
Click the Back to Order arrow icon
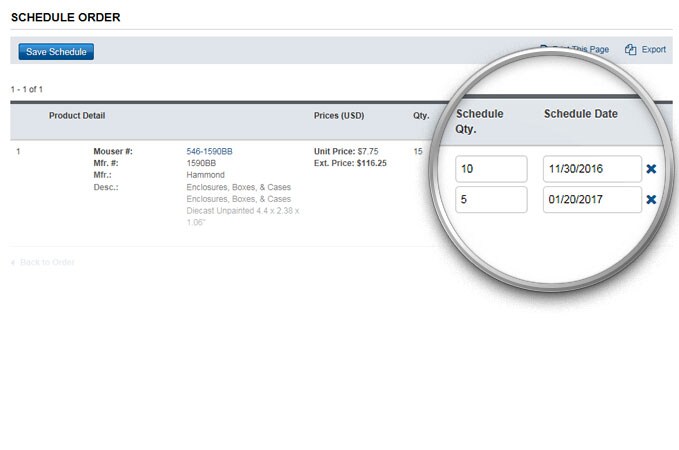coord(13,262)
